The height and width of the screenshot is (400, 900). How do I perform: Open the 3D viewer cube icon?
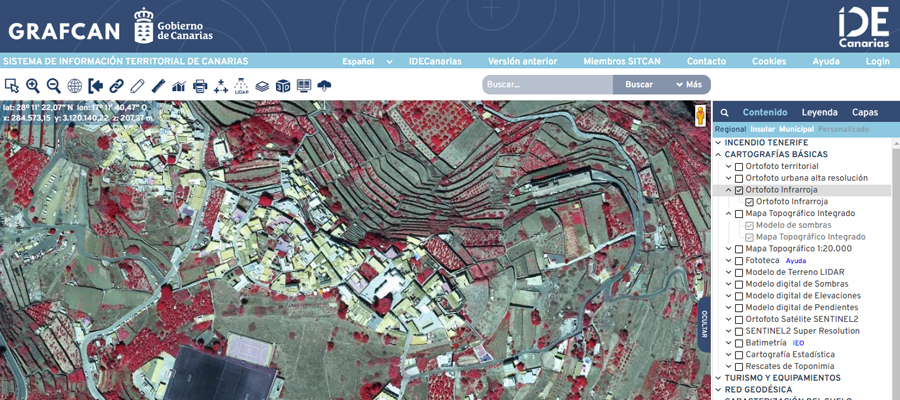283,86
